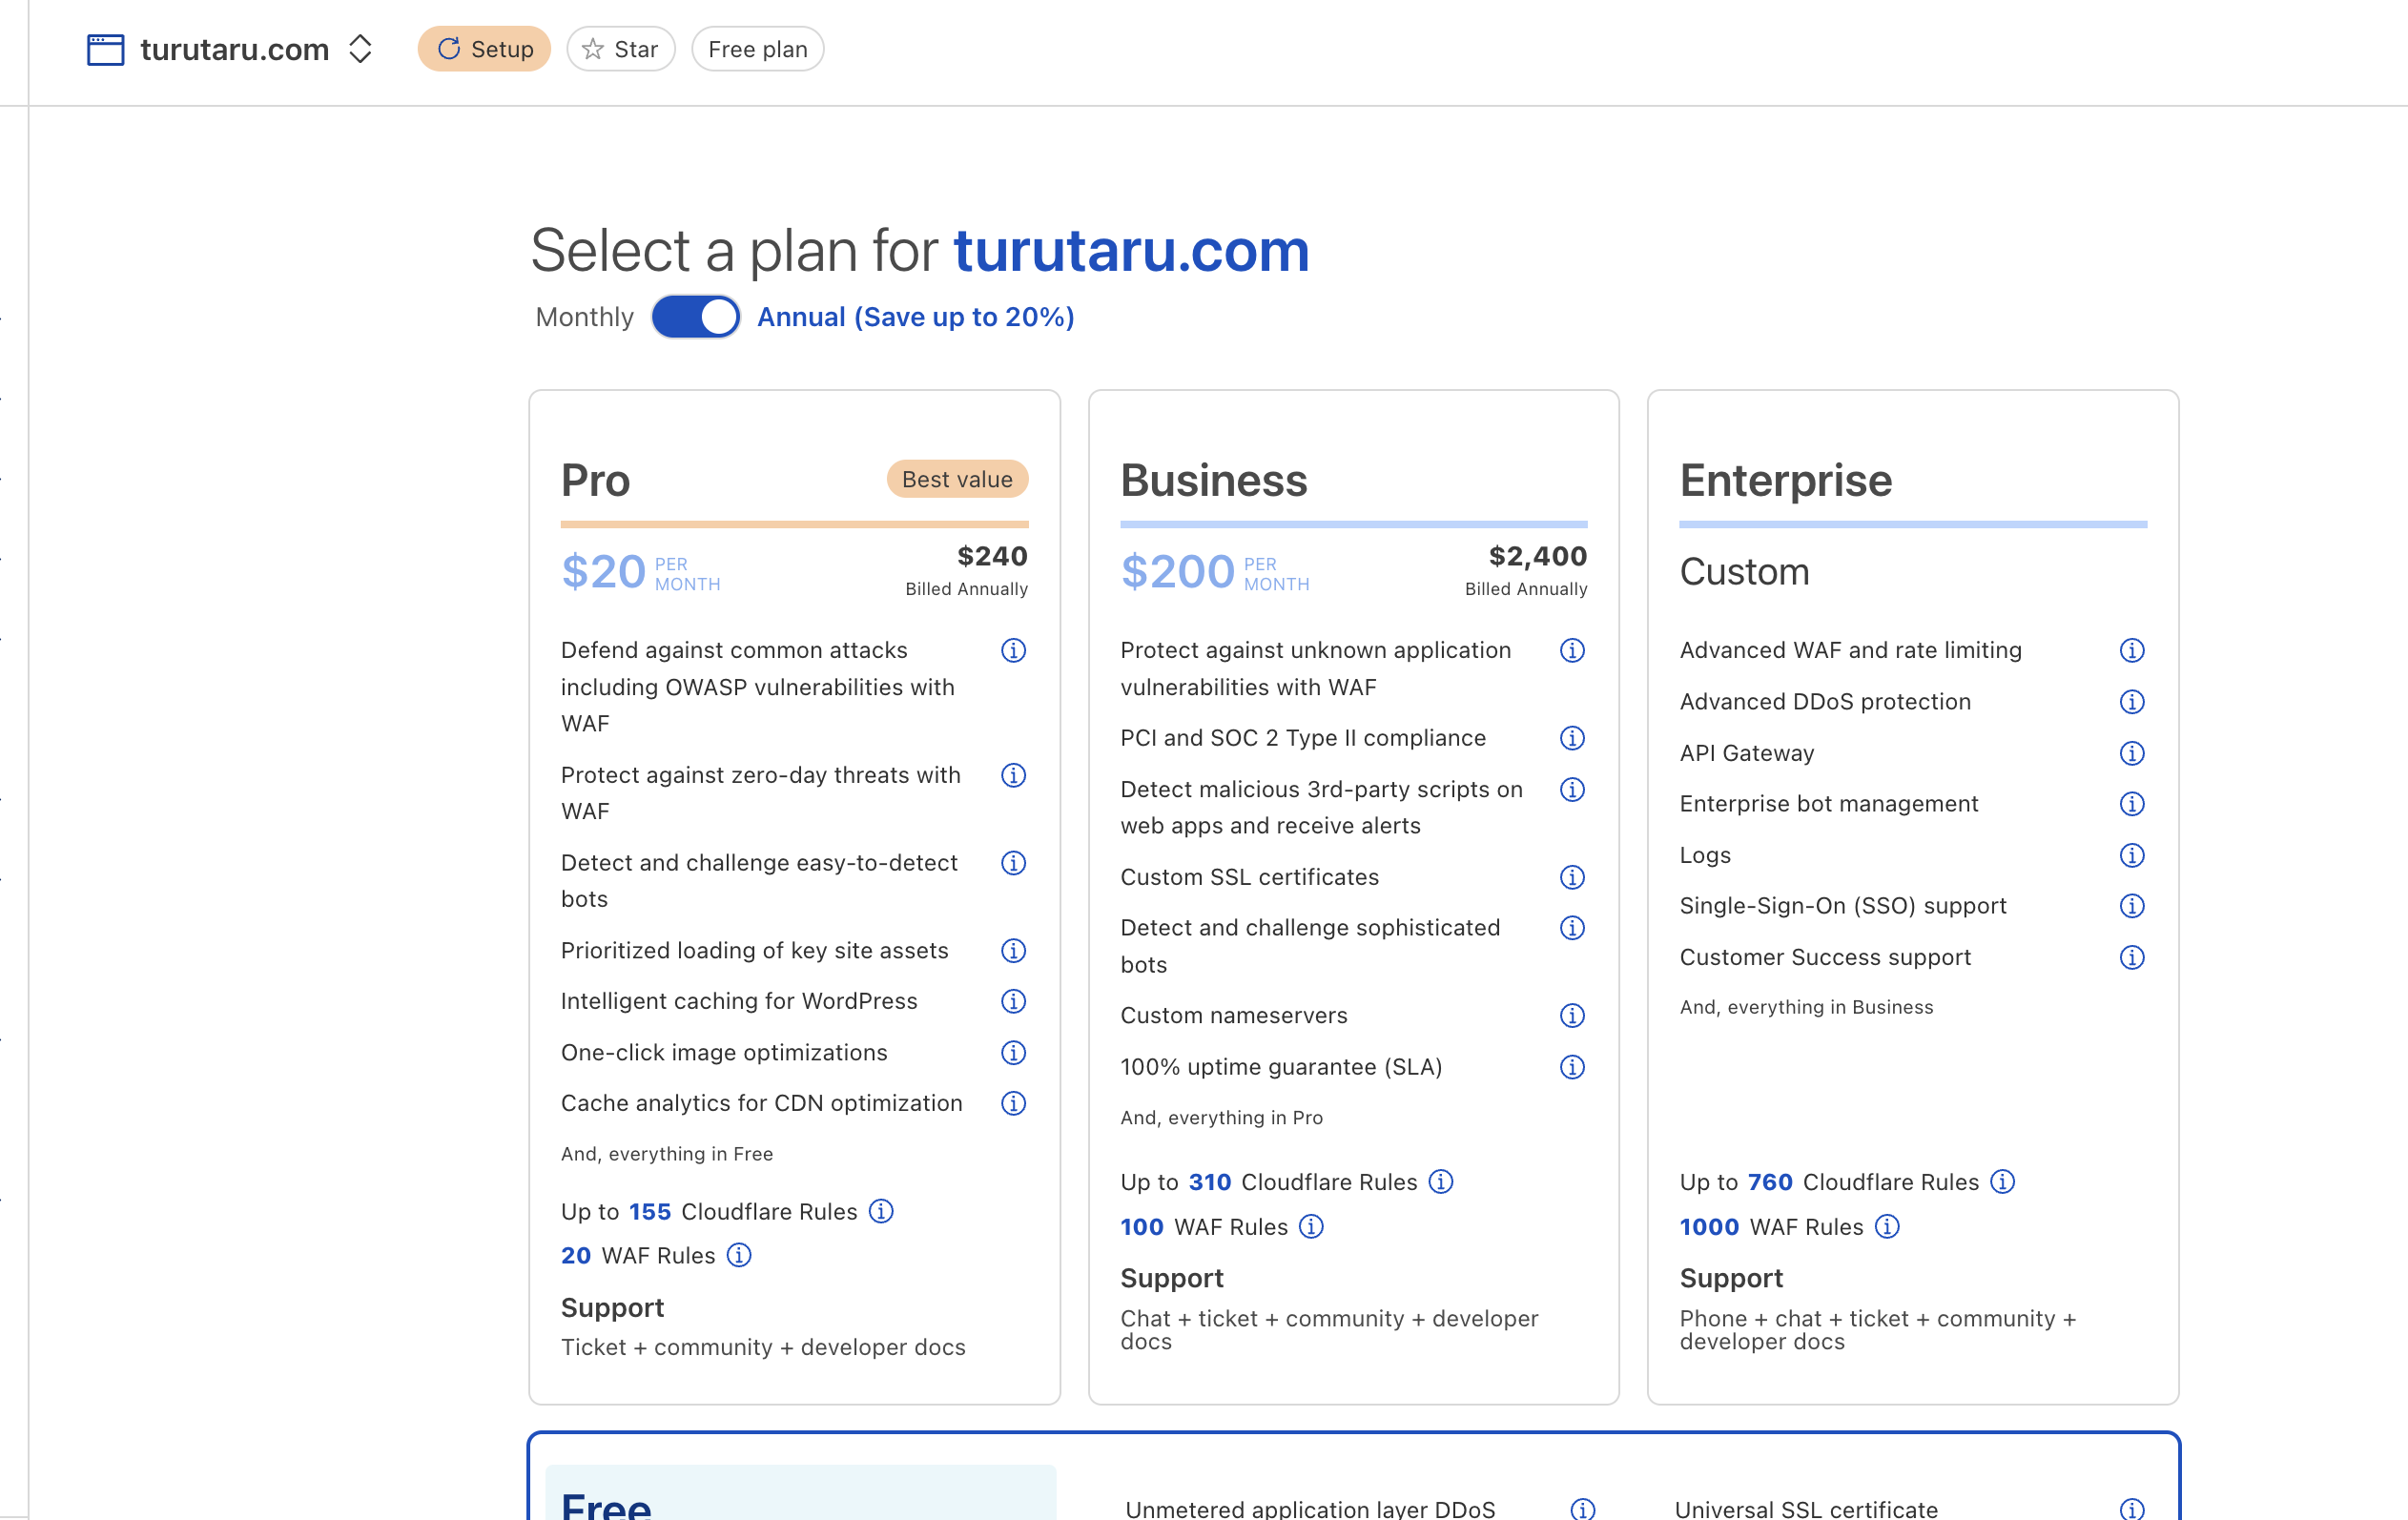Image resolution: width=2408 pixels, height=1520 pixels.
Task: Info icon for Intelligent caching for WordPress
Action: (1013, 1002)
